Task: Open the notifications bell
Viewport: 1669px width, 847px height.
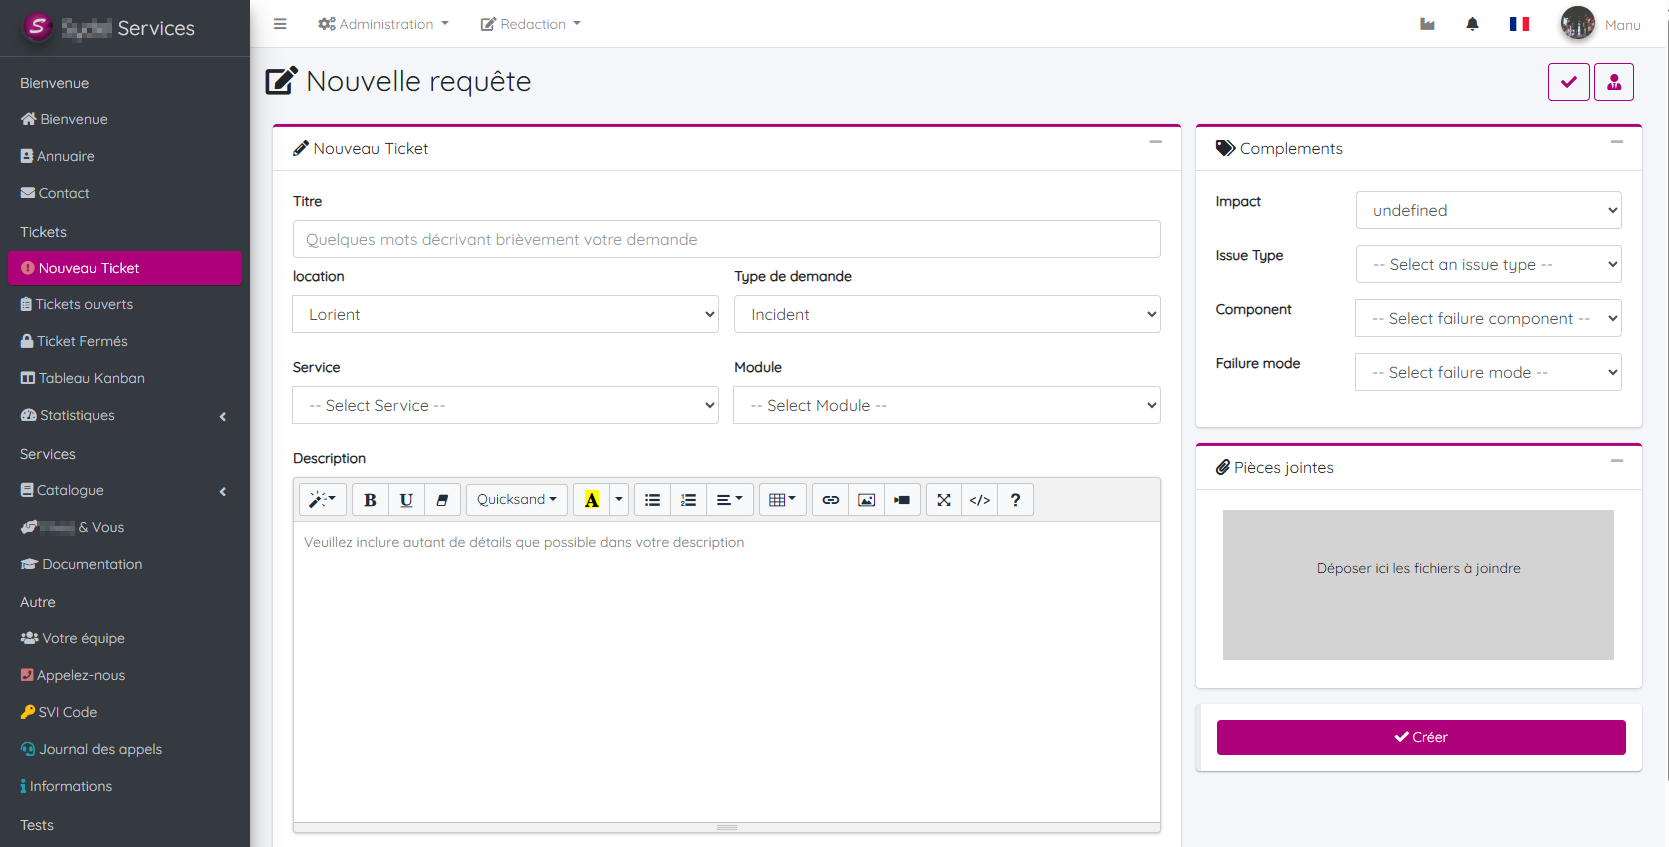Action: point(1472,24)
